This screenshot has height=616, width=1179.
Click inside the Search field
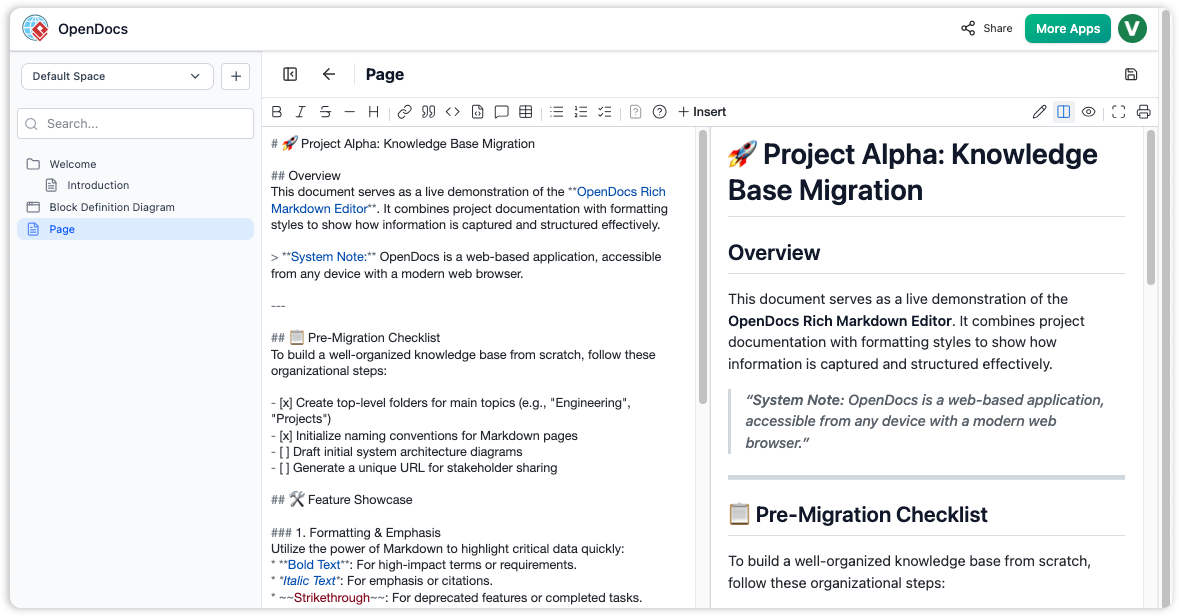[x=135, y=123]
